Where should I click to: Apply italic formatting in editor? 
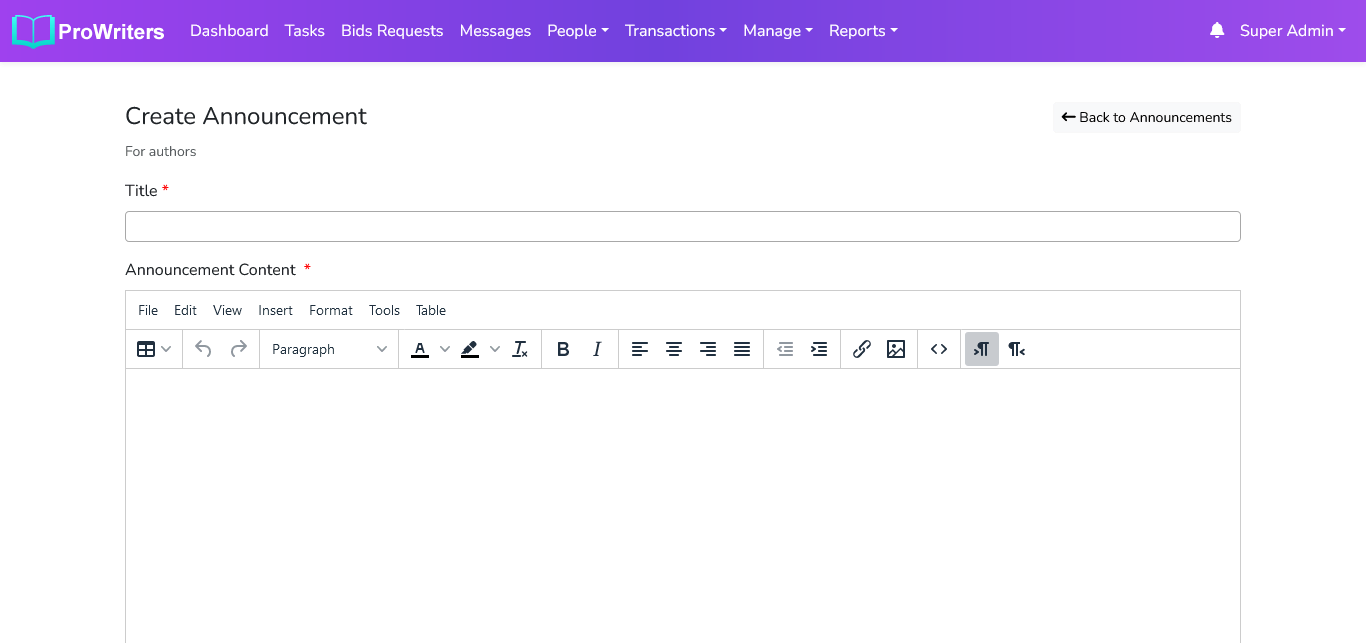[597, 349]
